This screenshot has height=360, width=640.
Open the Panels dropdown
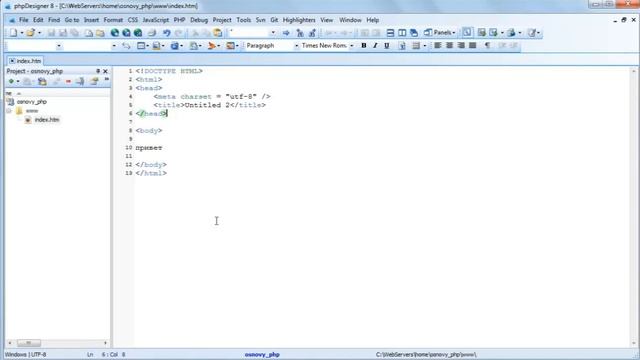point(440,33)
